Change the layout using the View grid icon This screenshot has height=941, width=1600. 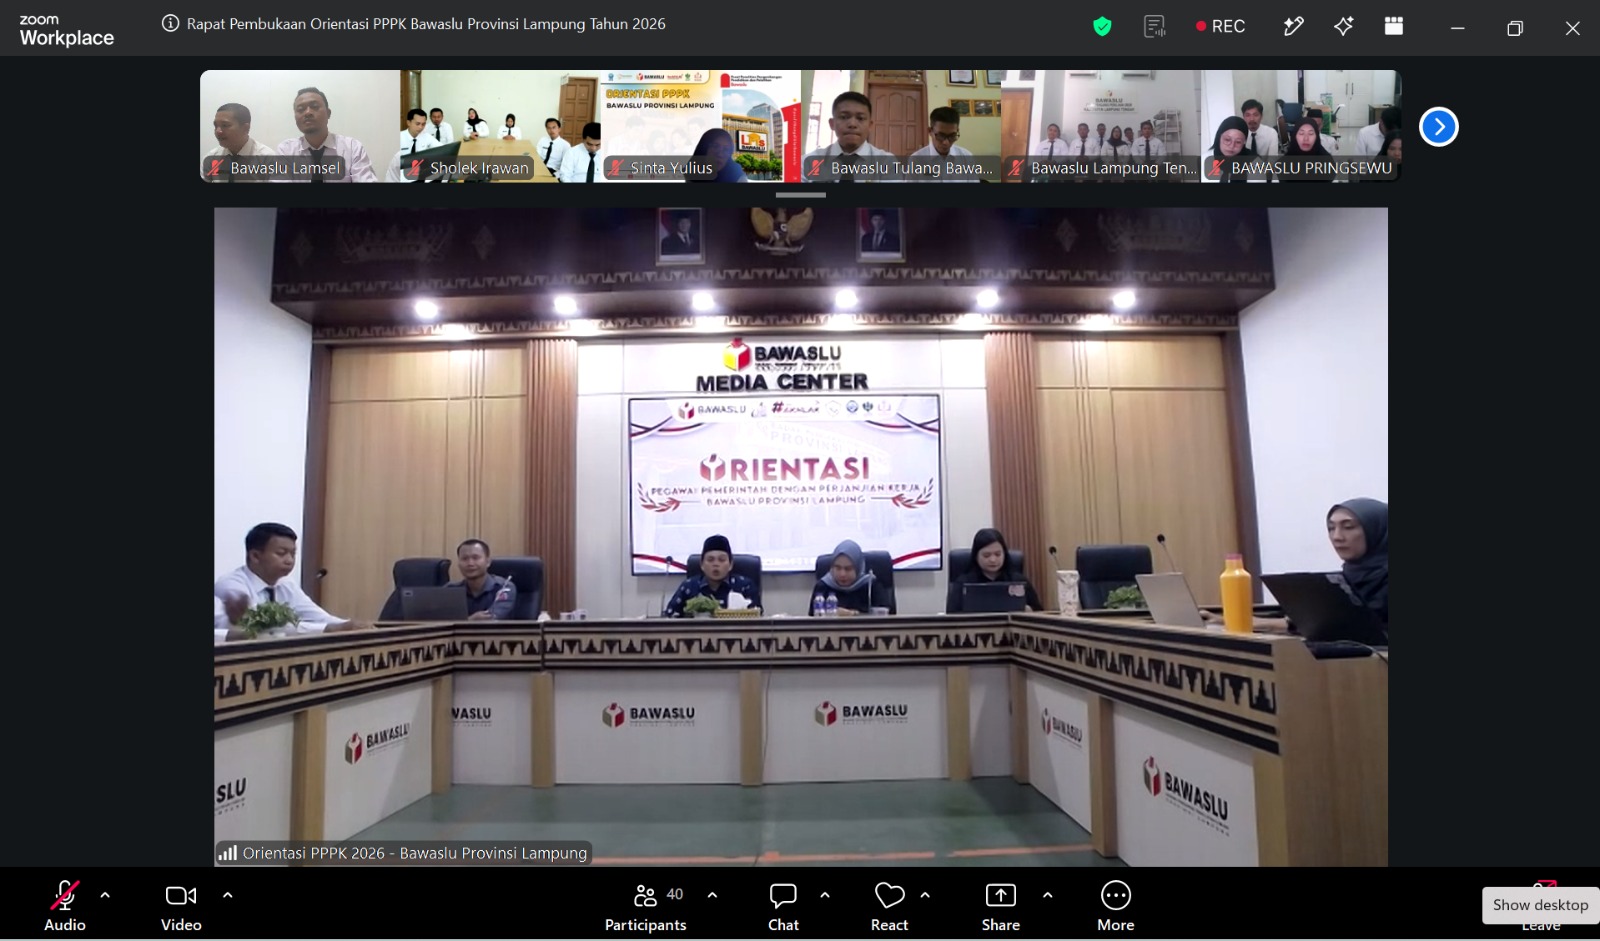click(1394, 26)
